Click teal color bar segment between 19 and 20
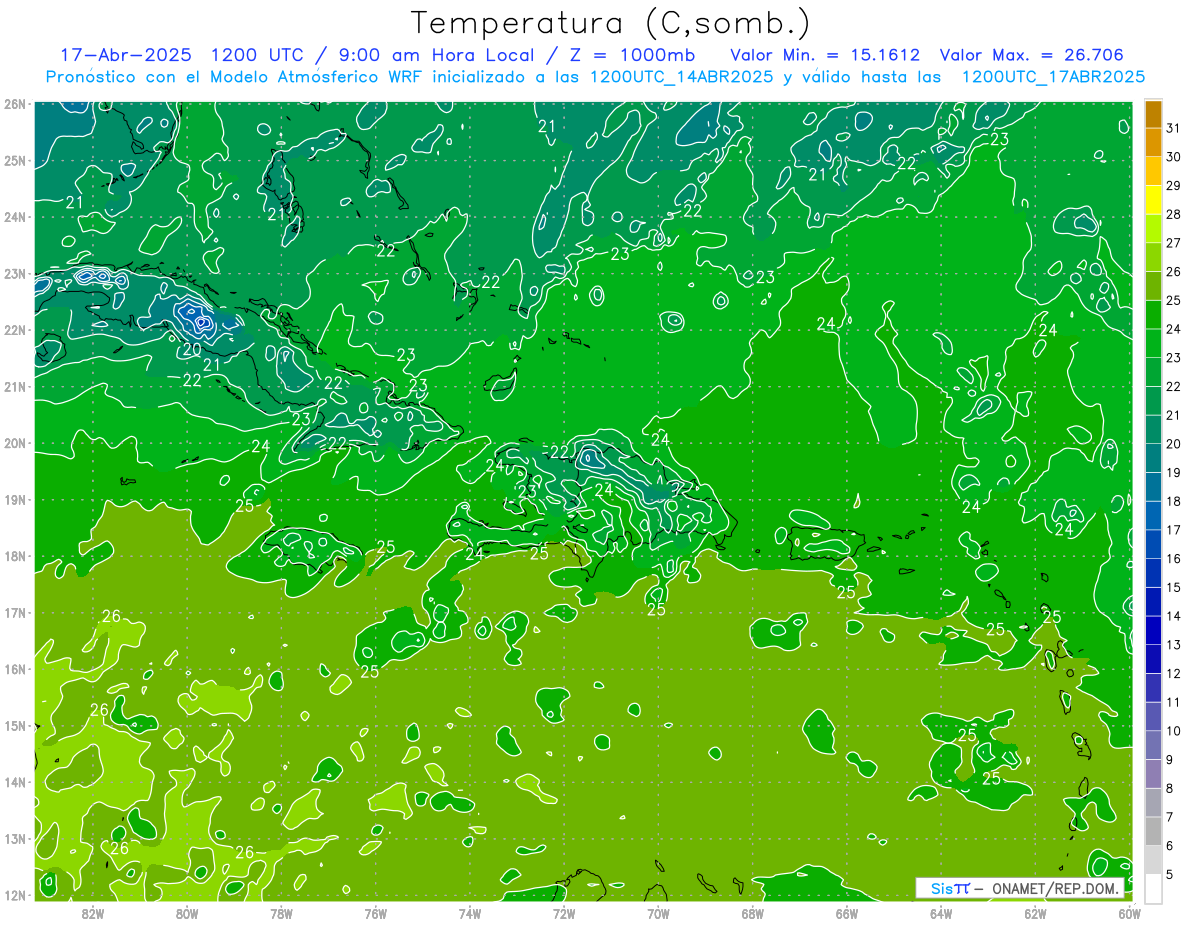This screenshot has height=927, width=1200. 1153,458
